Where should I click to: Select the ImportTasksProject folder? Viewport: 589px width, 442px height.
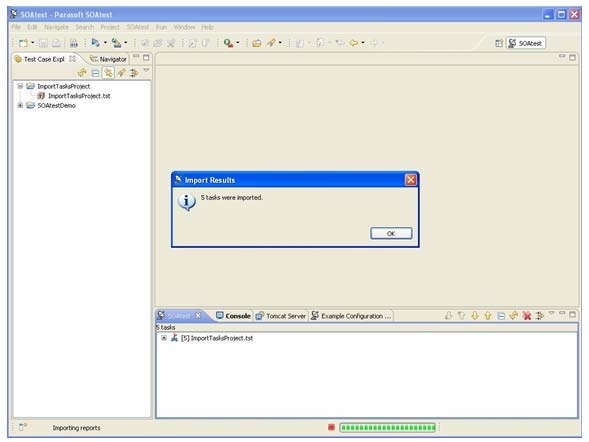pos(63,86)
